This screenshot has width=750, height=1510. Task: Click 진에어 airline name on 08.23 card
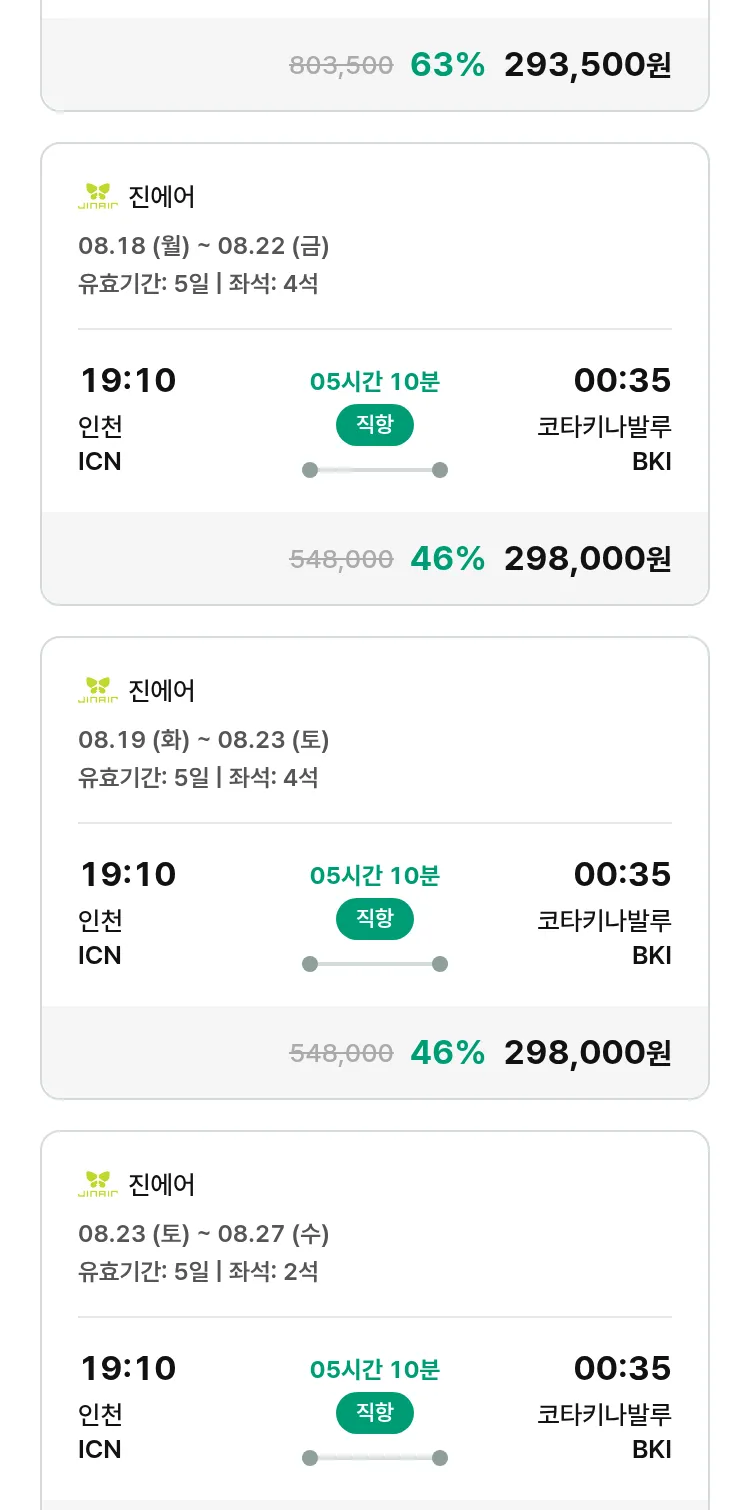[x=162, y=1185]
